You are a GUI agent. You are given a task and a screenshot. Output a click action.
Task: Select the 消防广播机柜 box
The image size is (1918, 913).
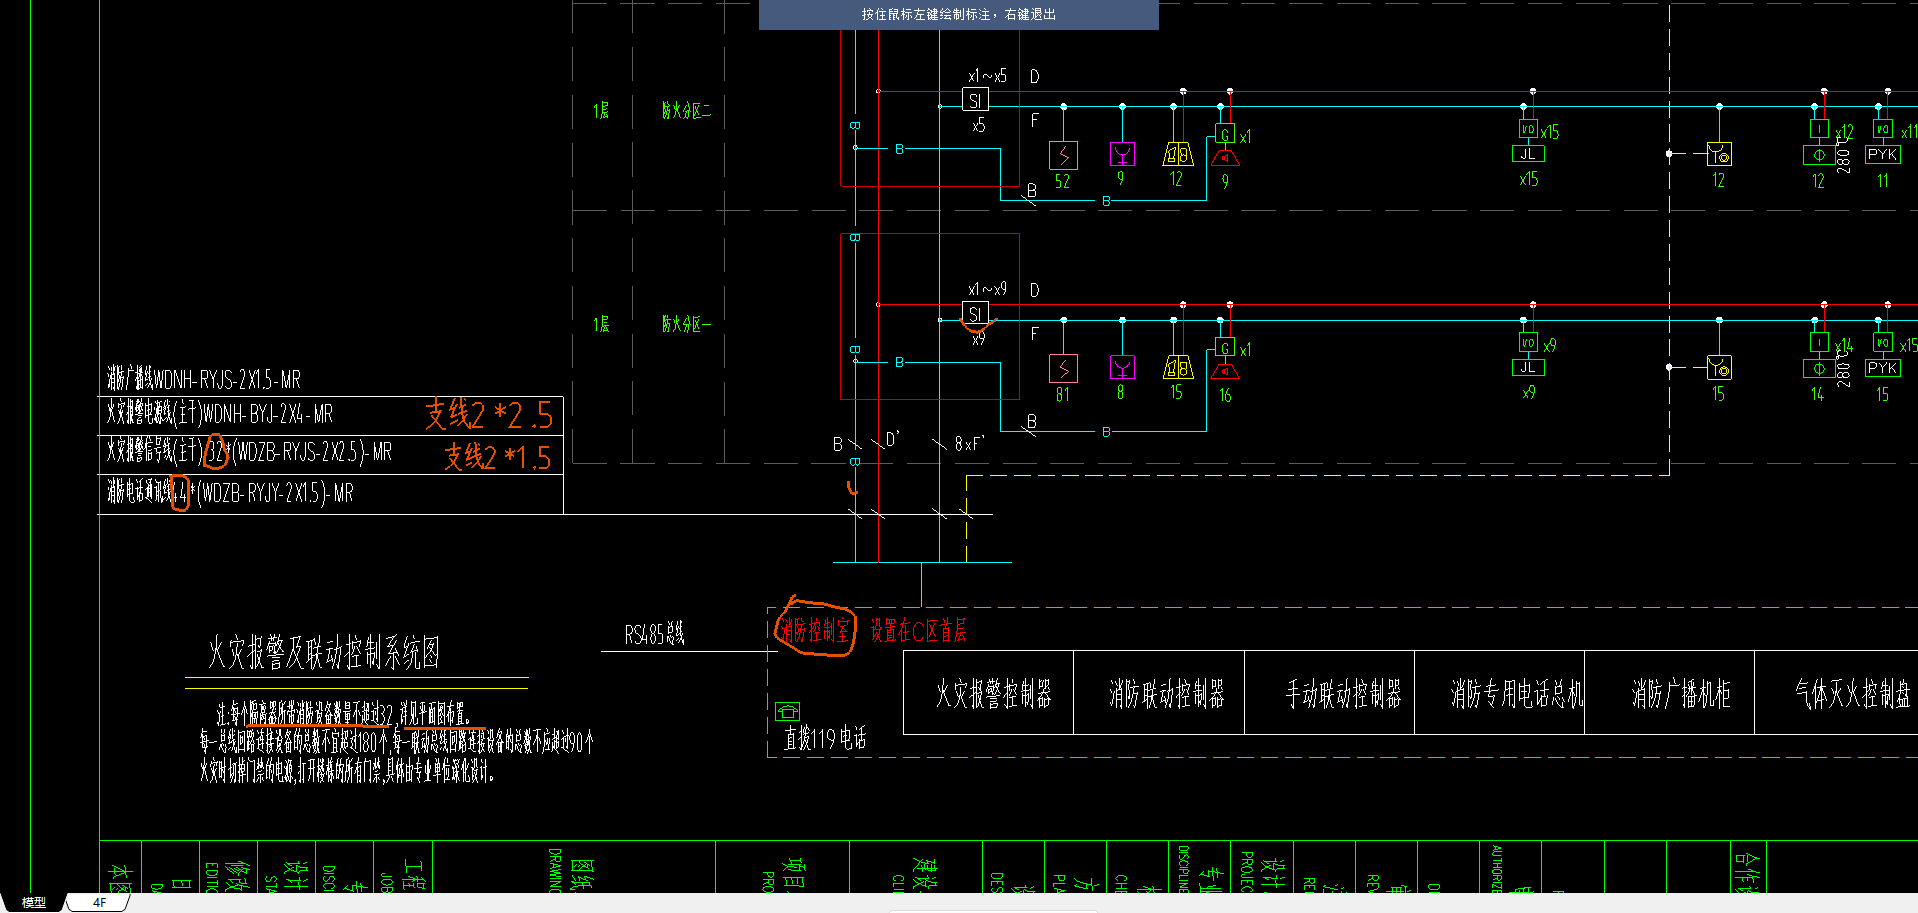1670,693
